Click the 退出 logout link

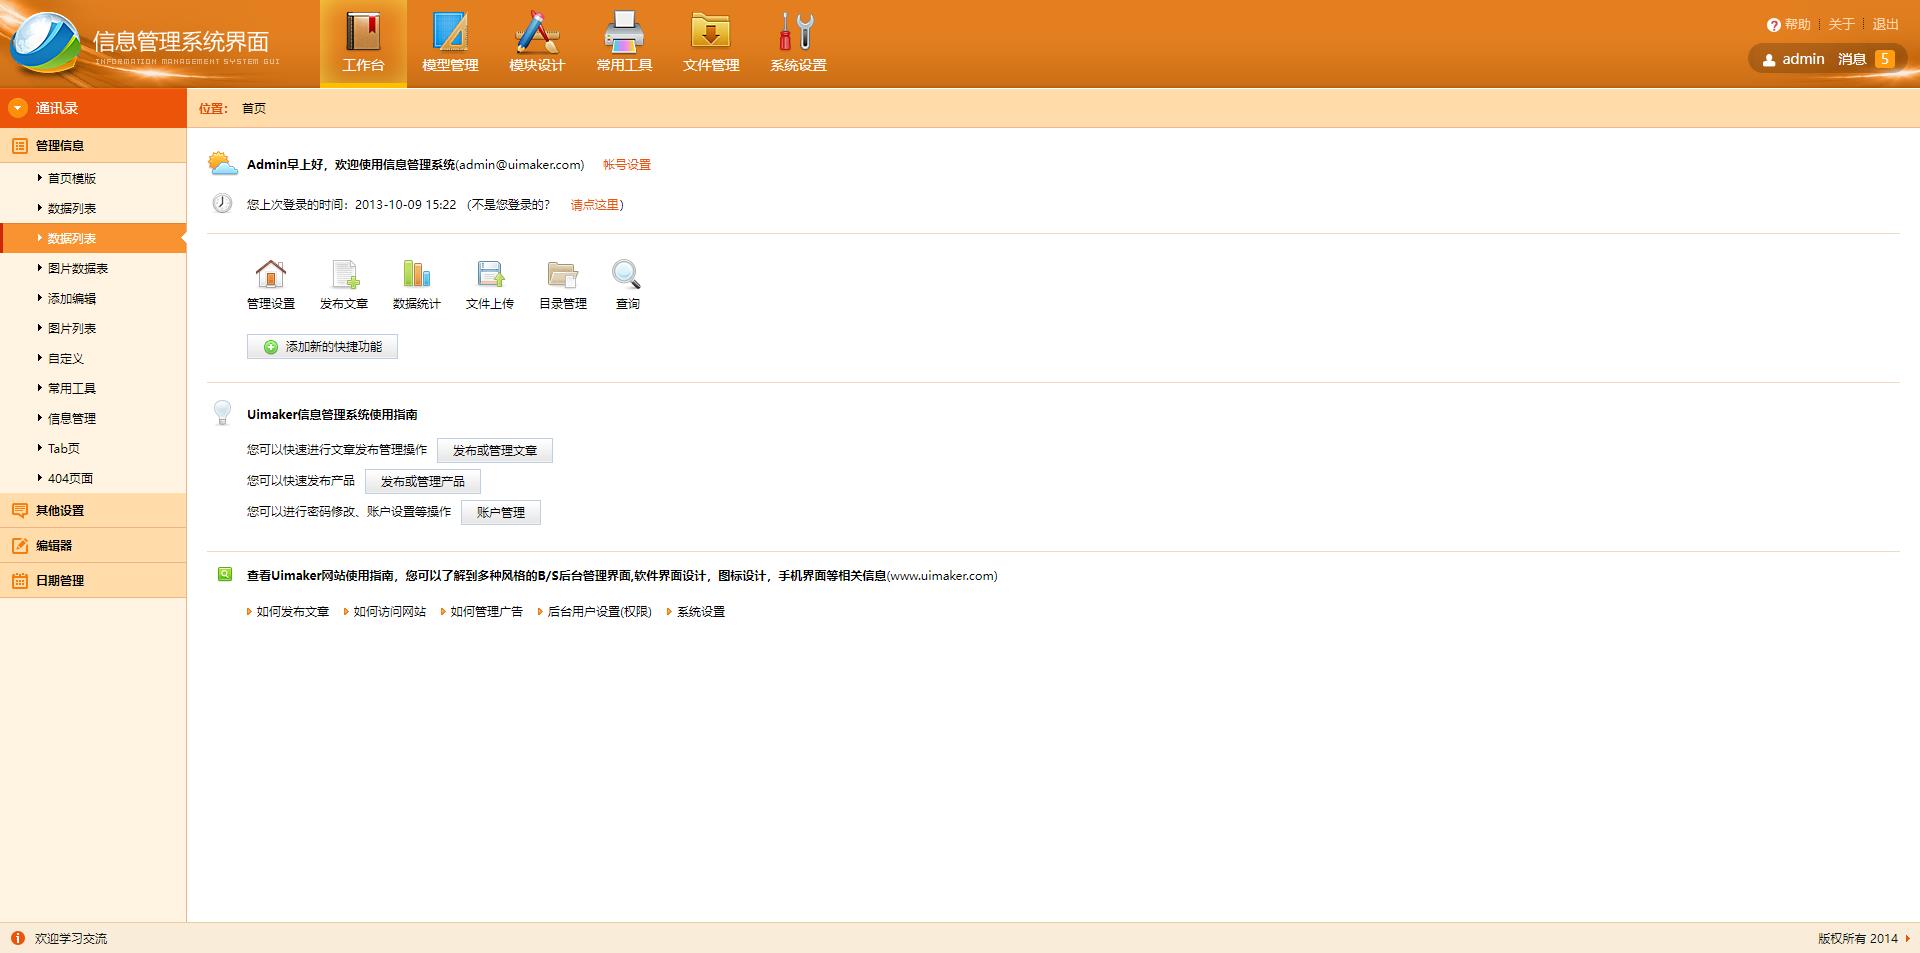click(1885, 24)
